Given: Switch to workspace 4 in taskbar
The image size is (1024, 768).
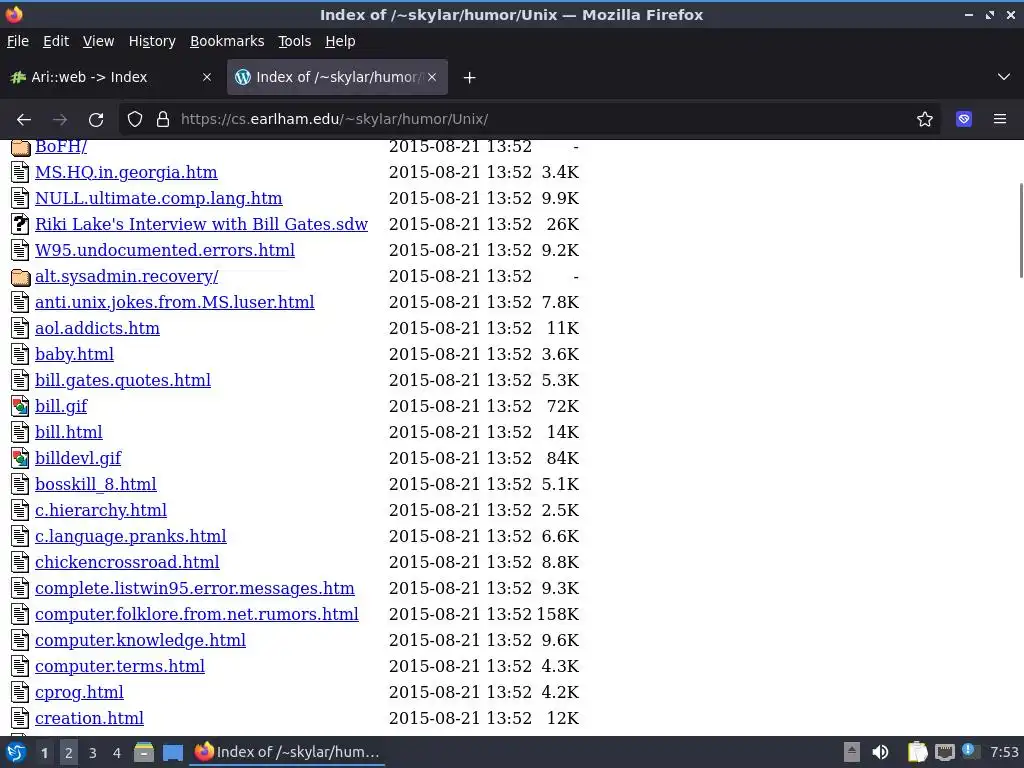Looking at the screenshot, I should coord(117,752).
